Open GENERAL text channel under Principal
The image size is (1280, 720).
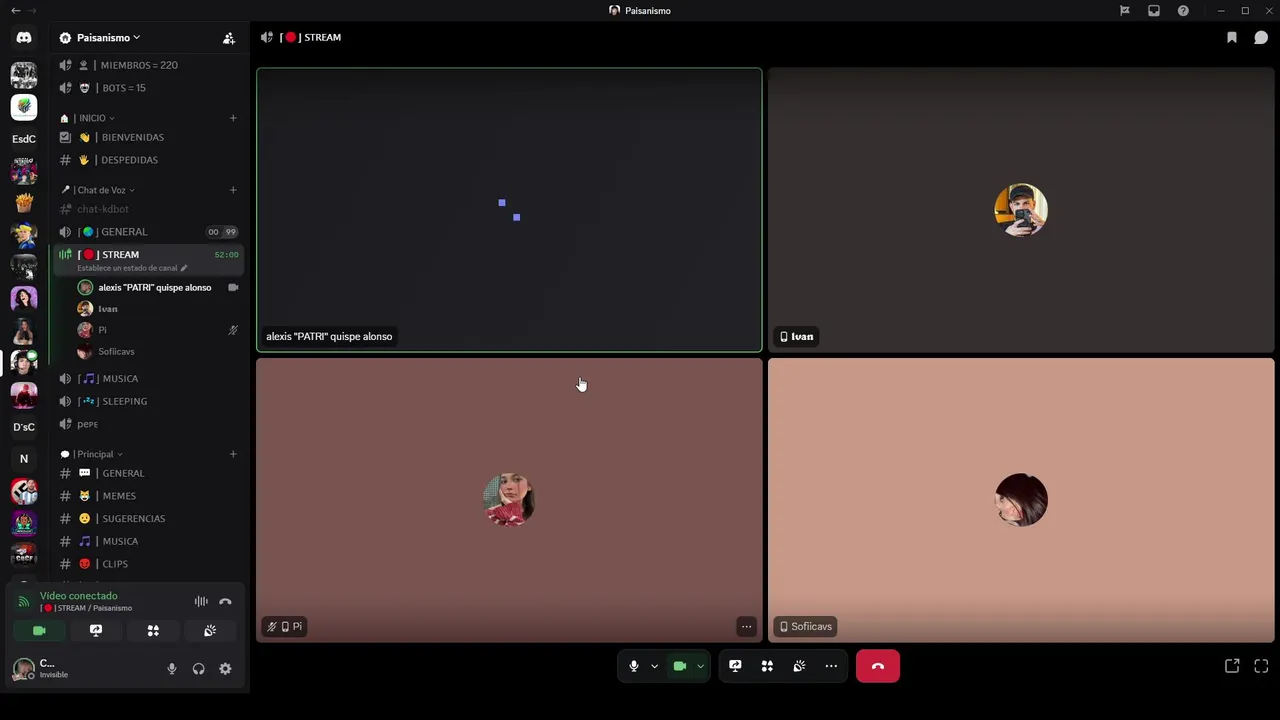coord(148,473)
